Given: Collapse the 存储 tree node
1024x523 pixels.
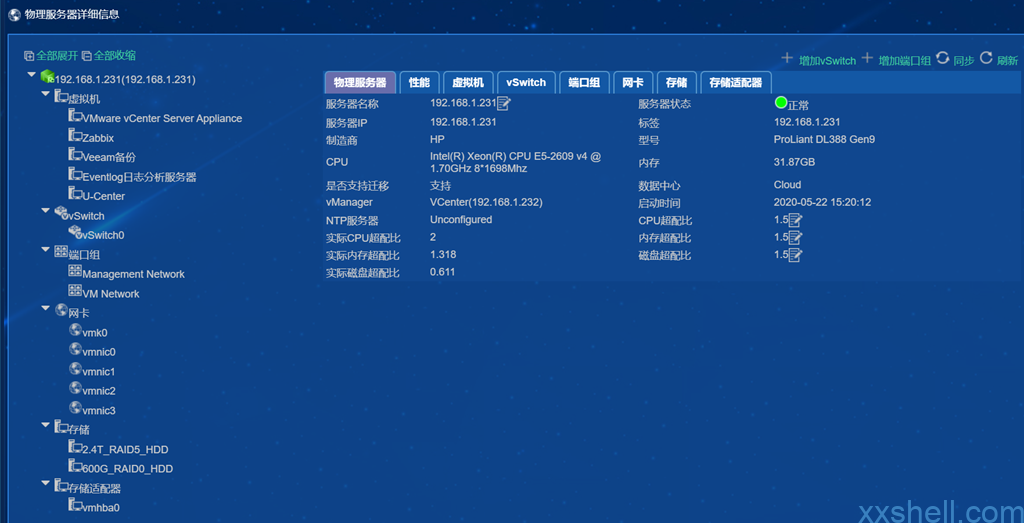Looking at the screenshot, I should pyautogui.click(x=46, y=425).
